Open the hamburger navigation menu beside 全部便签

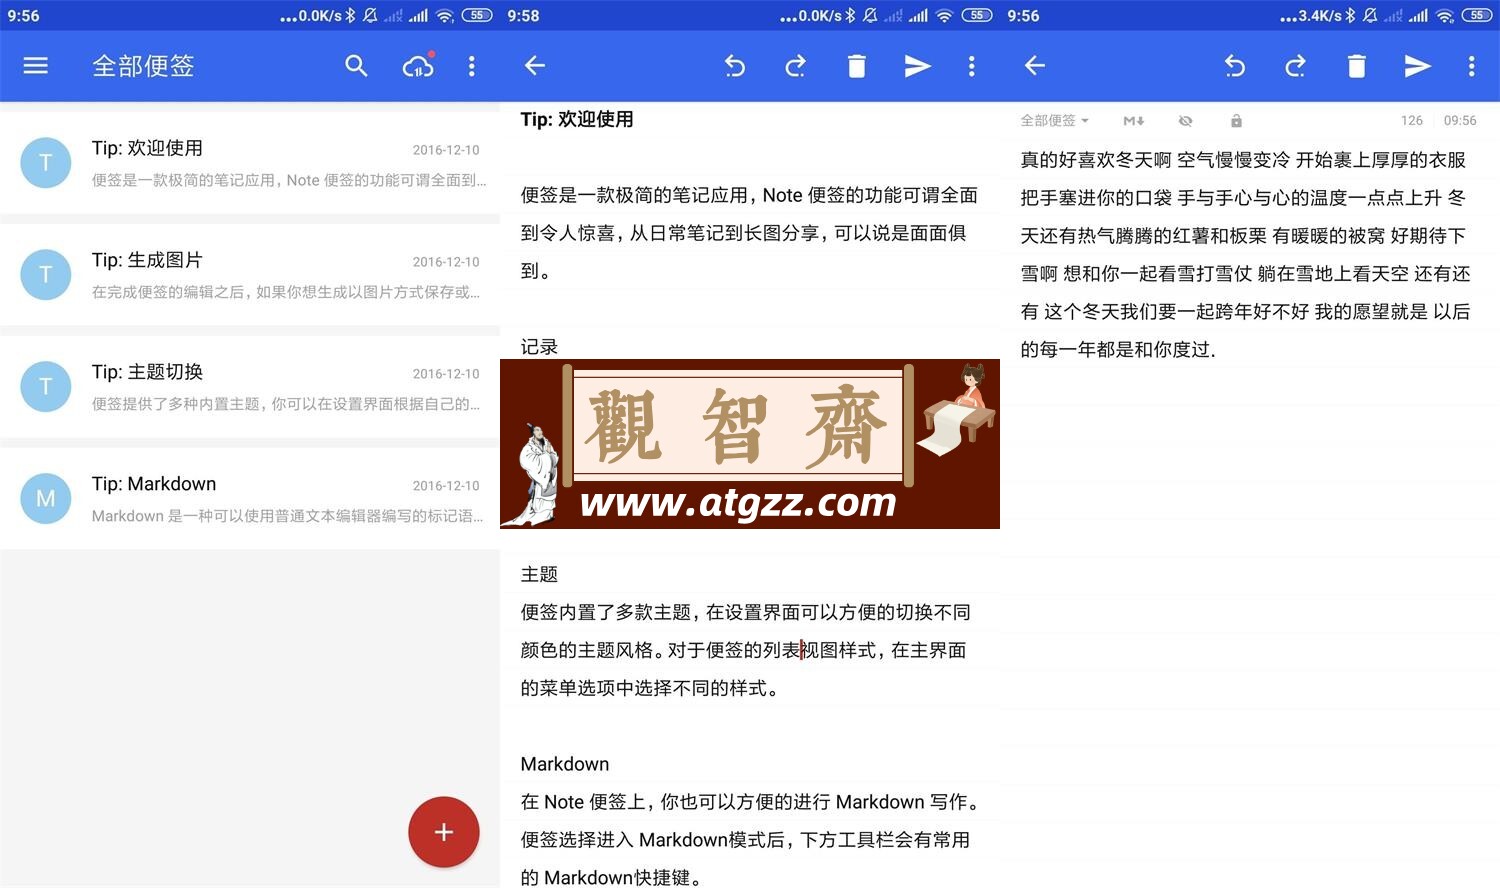pyautogui.click(x=36, y=66)
